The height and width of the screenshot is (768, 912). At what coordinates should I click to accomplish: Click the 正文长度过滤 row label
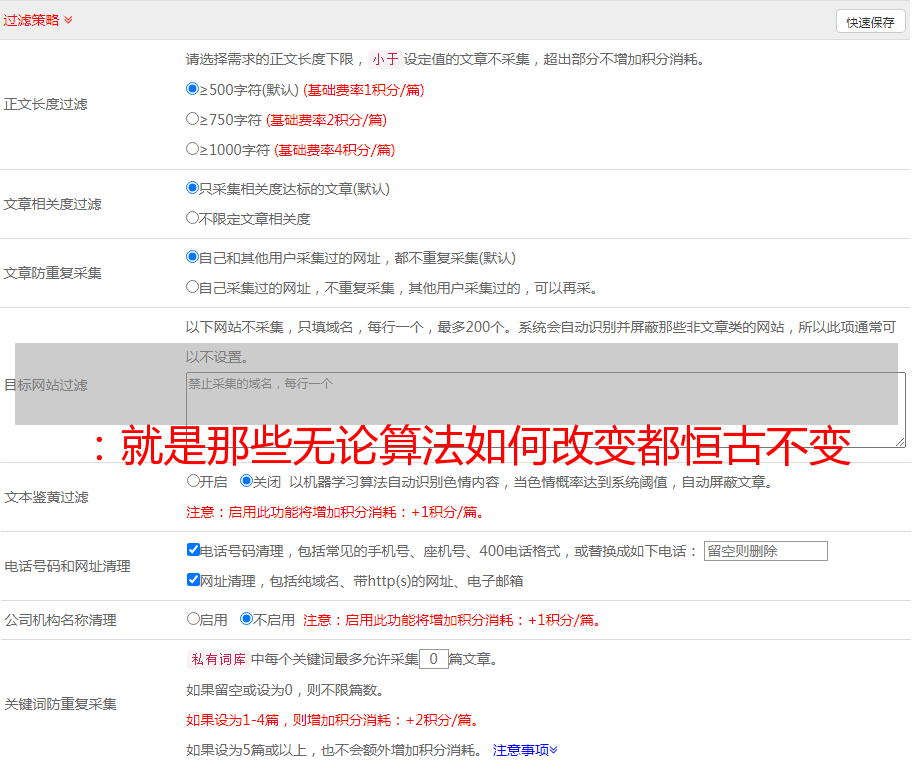point(45,105)
